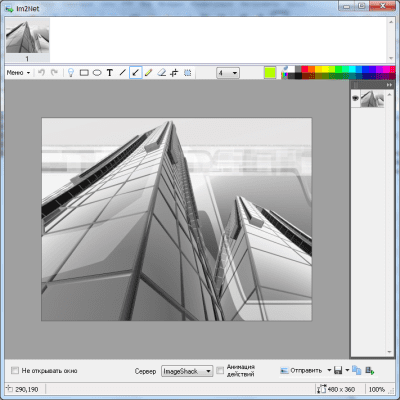Image resolution: width=400 pixels, height=400 pixels.
Task: Select the light bulb highlight tool
Action: click(71, 73)
